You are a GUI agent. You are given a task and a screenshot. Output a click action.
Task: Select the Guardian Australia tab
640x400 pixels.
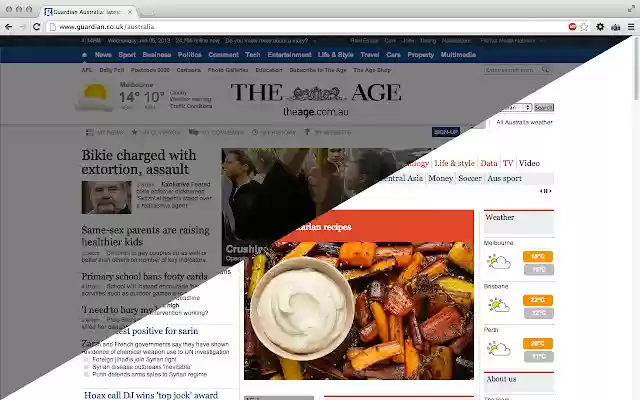point(86,12)
